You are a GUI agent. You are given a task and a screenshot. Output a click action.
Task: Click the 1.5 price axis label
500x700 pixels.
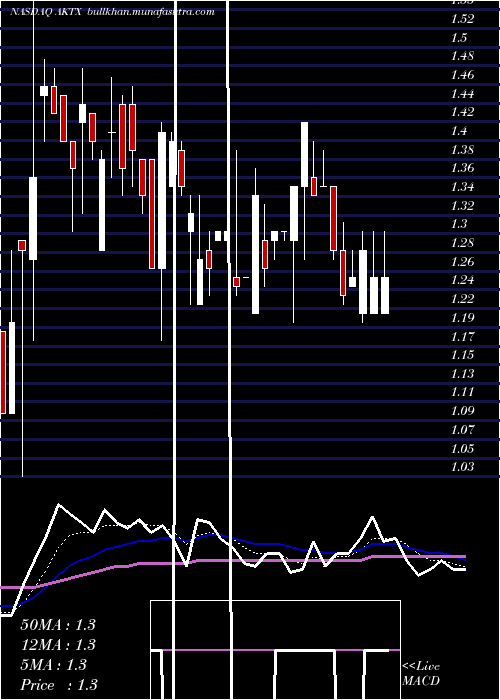coord(459,38)
